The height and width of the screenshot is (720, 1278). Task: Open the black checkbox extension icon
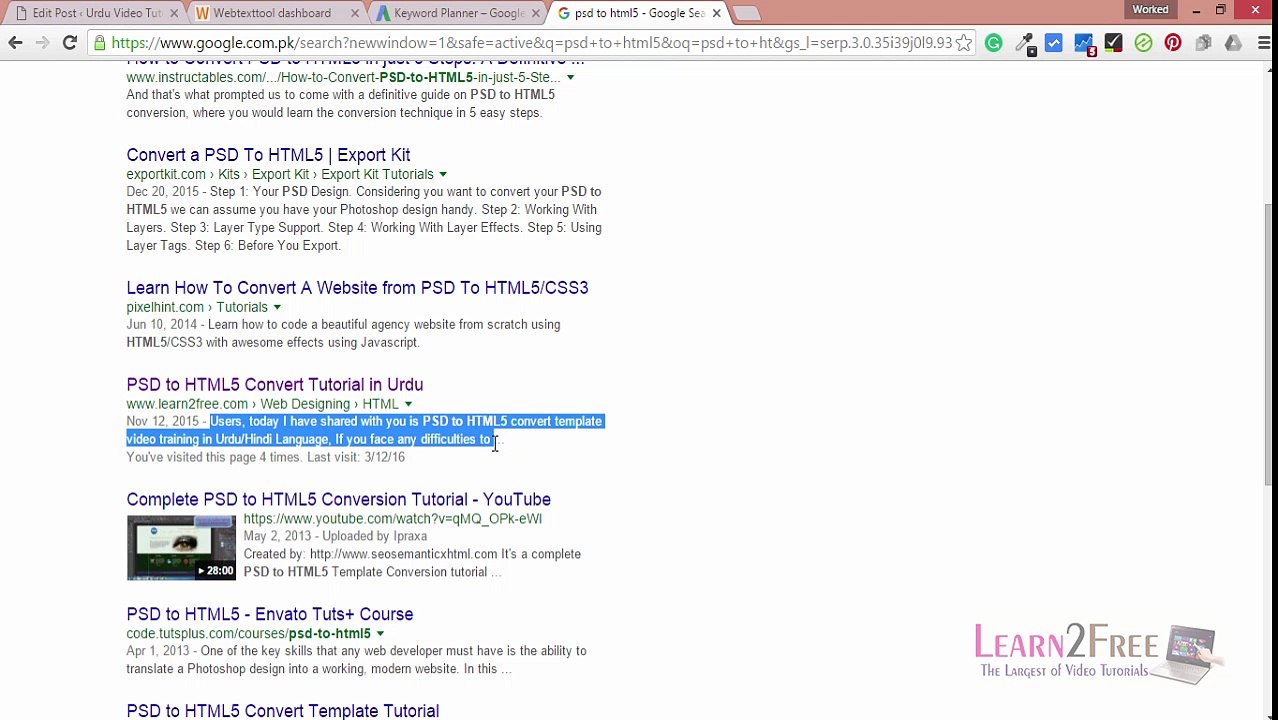click(1113, 43)
